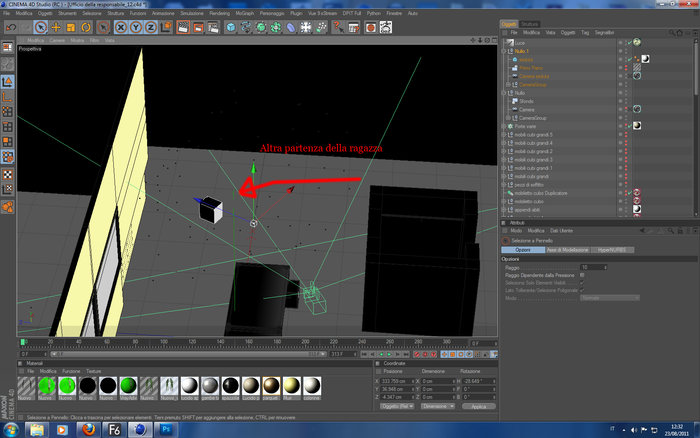Add a cube primitive from toolbar

click(x=230, y=28)
